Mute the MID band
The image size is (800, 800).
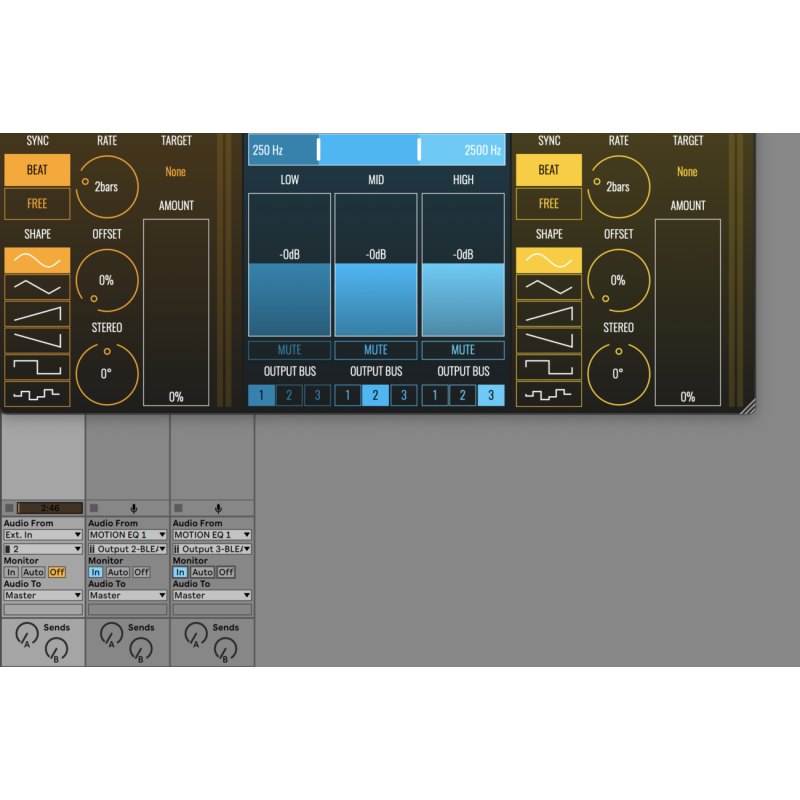coord(376,350)
